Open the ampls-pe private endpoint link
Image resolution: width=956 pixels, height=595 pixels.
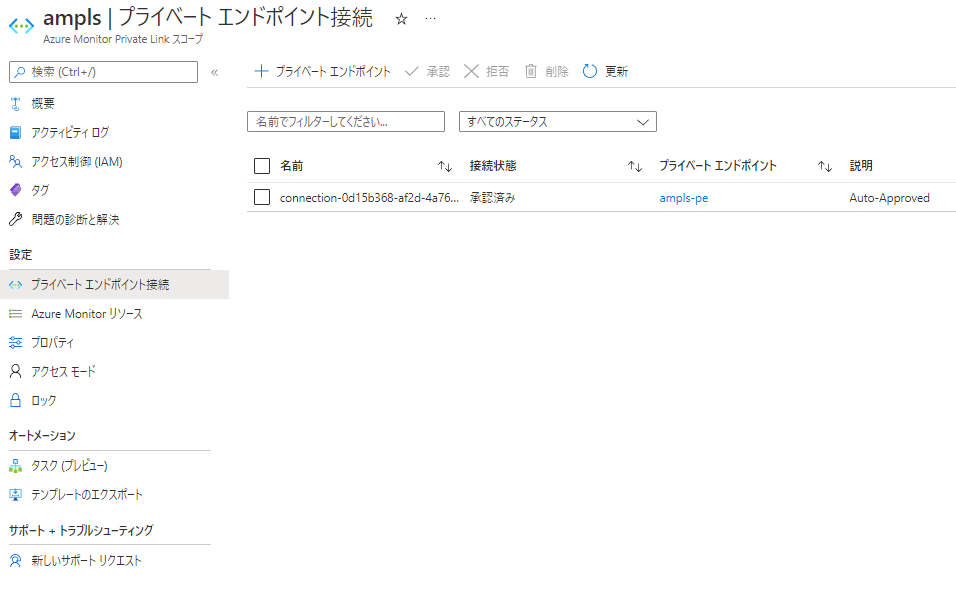click(x=683, y=198)
